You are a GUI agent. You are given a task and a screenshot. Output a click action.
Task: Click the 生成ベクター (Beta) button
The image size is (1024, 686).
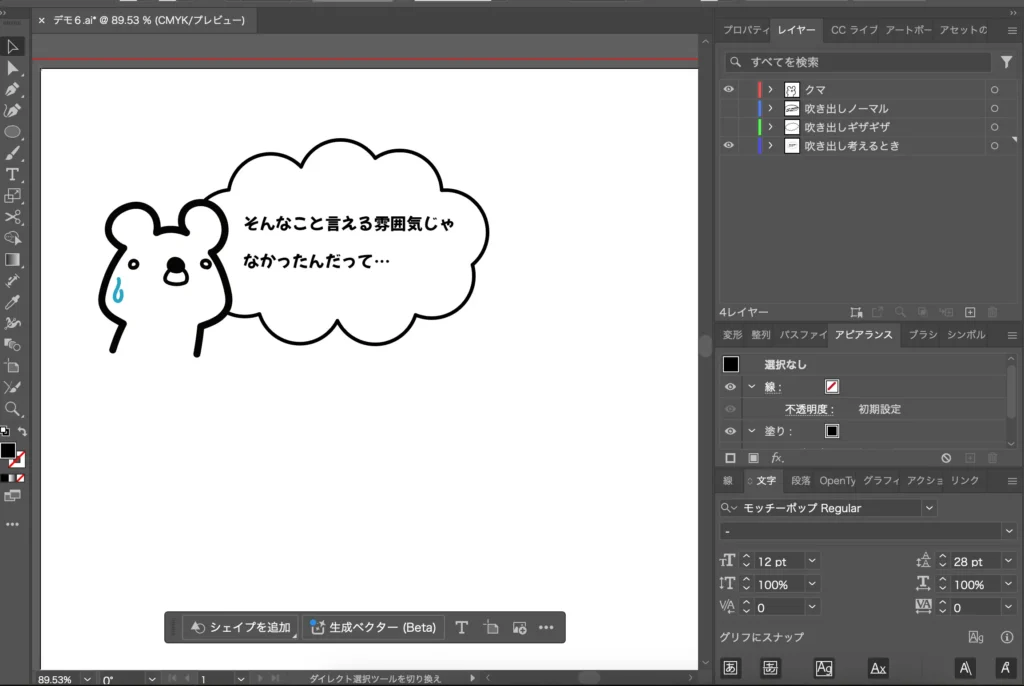click(x=375, y=627)
